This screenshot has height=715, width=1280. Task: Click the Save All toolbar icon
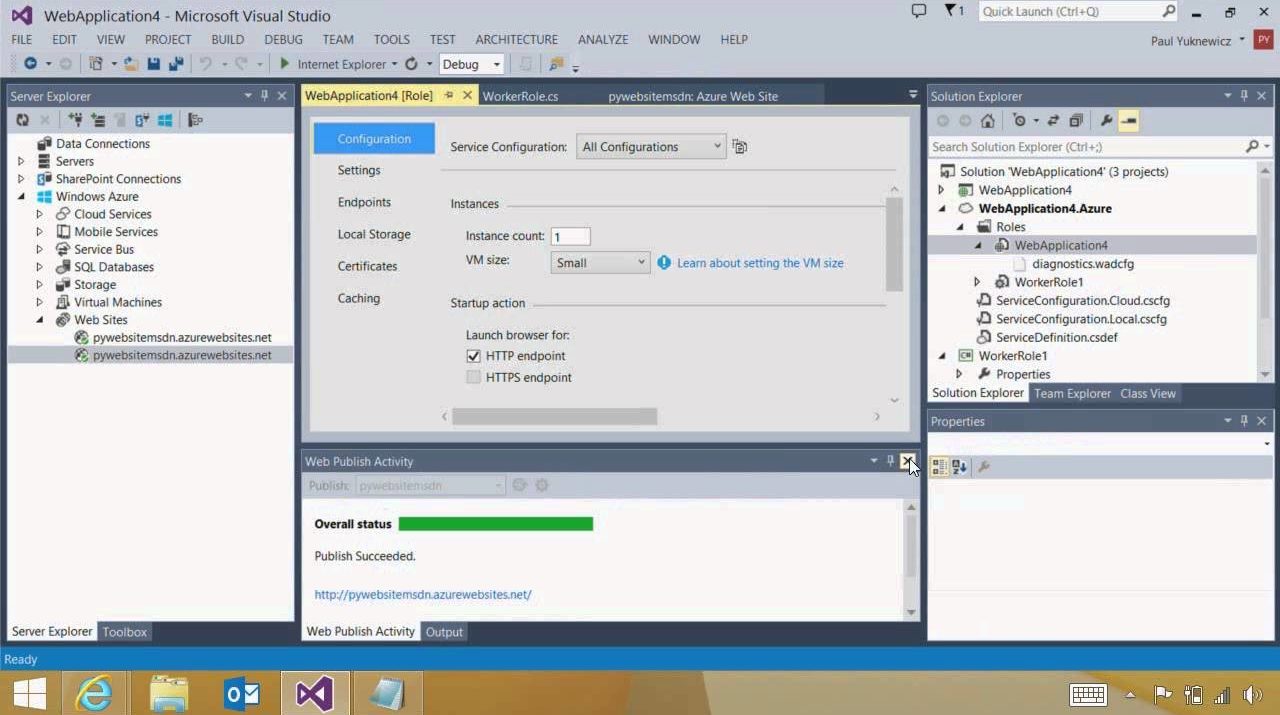pos(176,64)
